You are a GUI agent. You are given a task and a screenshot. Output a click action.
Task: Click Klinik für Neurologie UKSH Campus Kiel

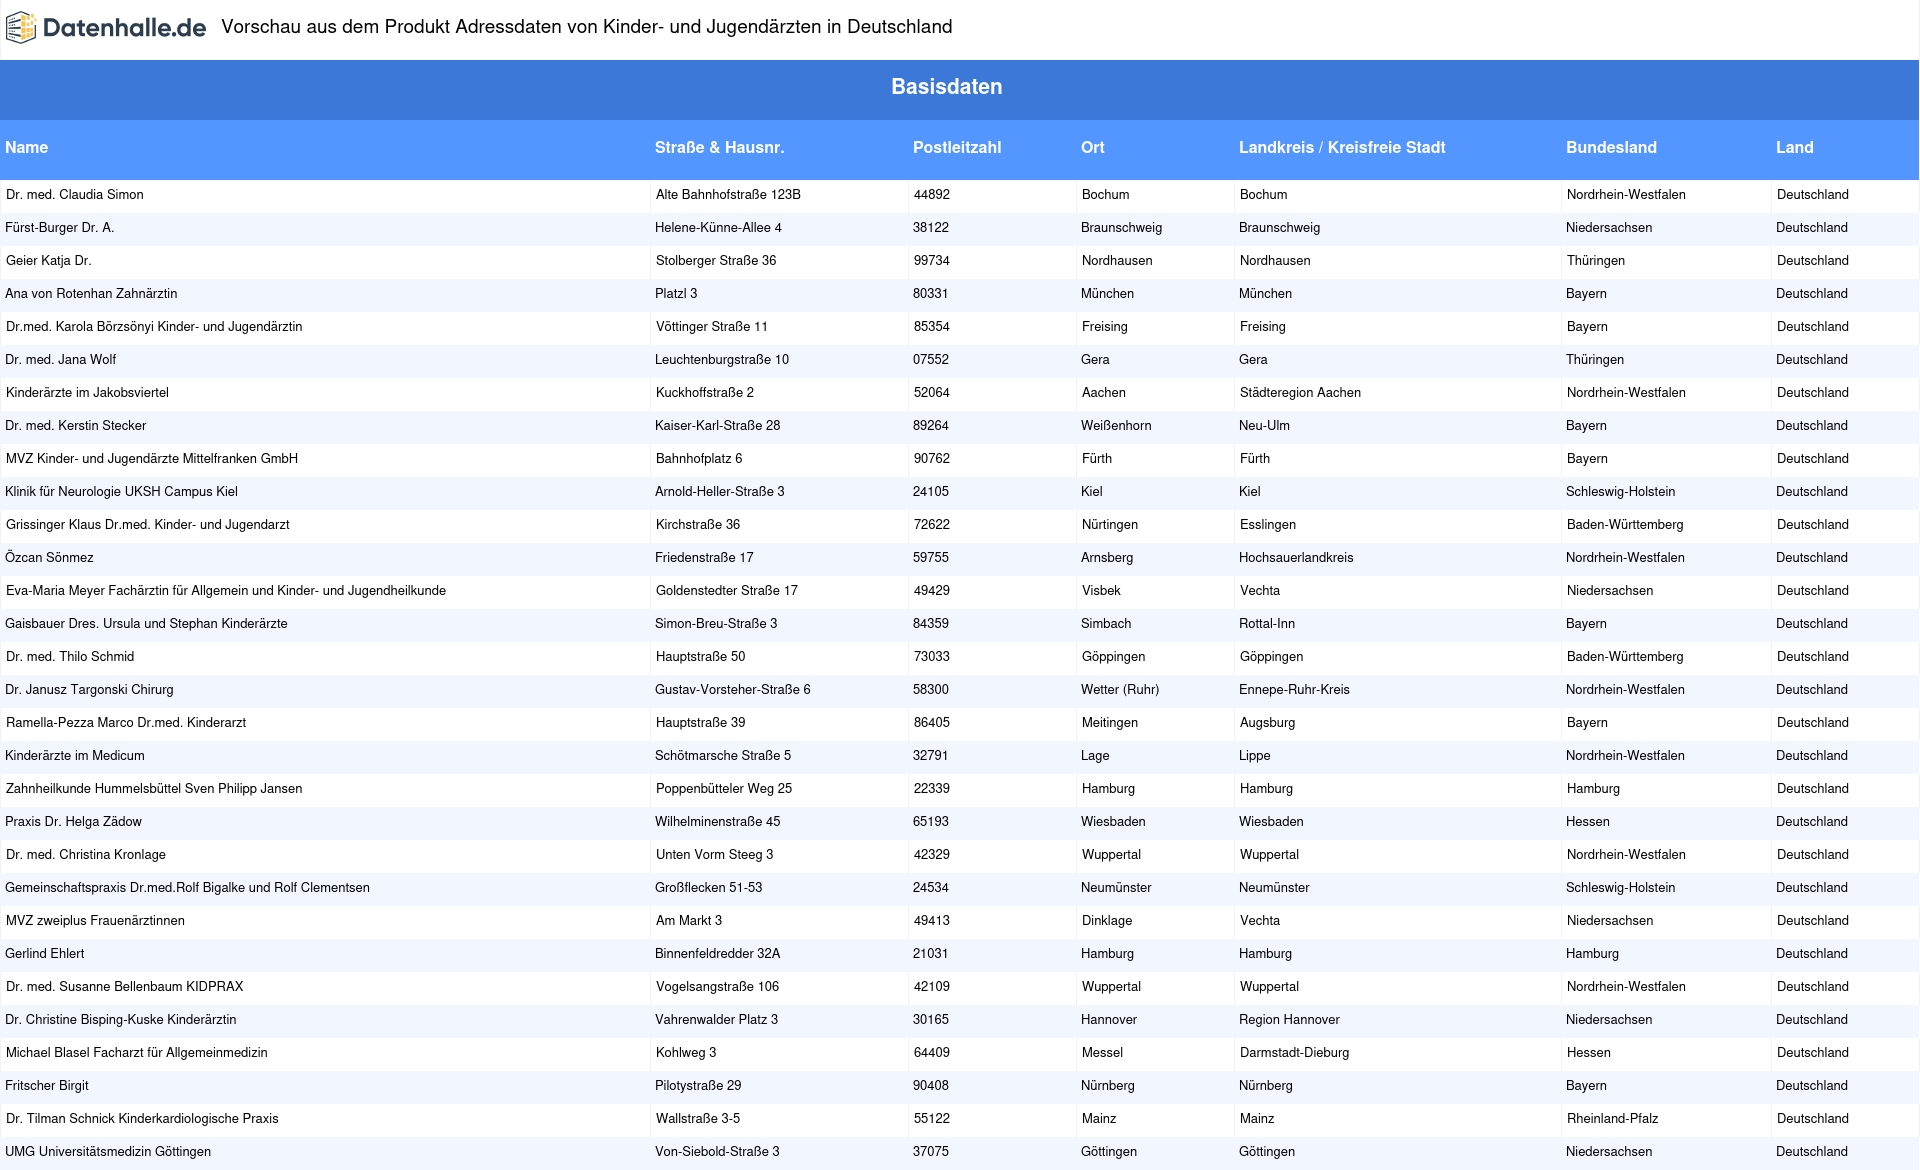click(121, 492)
